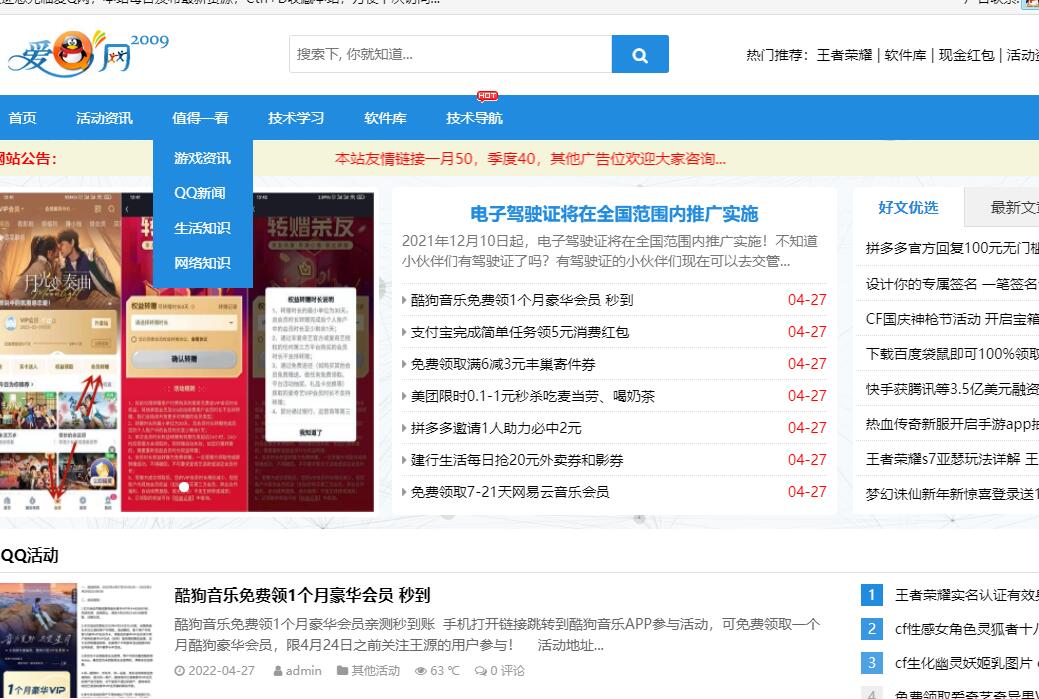1039x699 pixels.
Task: Click the author icon beside admin
Action: tap(278, 671)
